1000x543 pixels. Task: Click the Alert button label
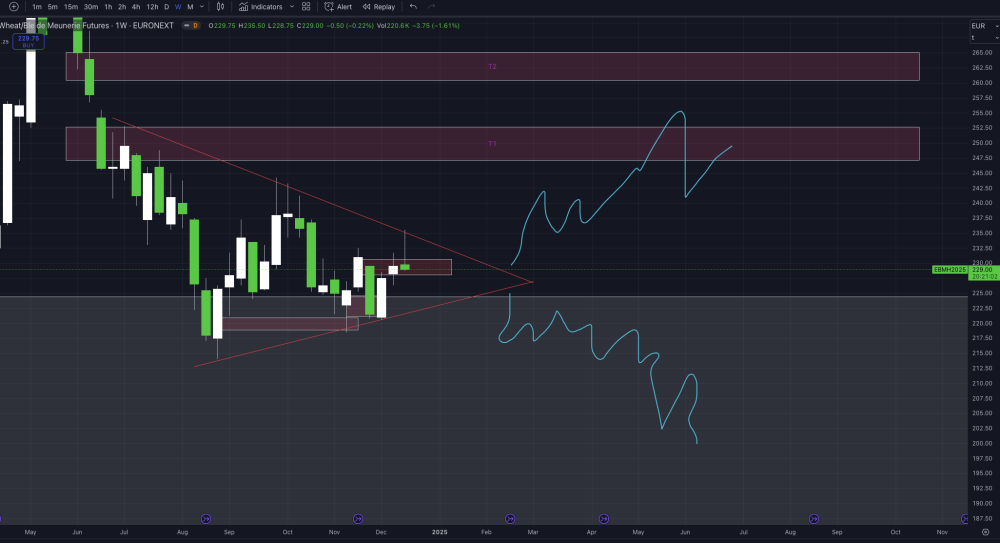tap(344, 7)
